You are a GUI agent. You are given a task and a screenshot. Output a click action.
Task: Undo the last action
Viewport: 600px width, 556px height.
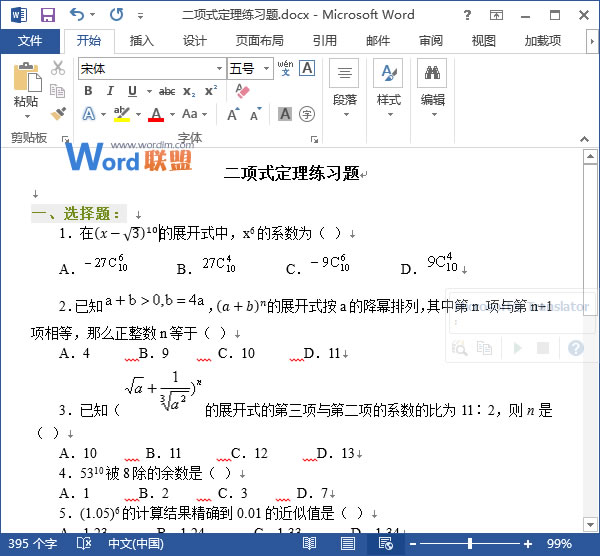point(77,15)
